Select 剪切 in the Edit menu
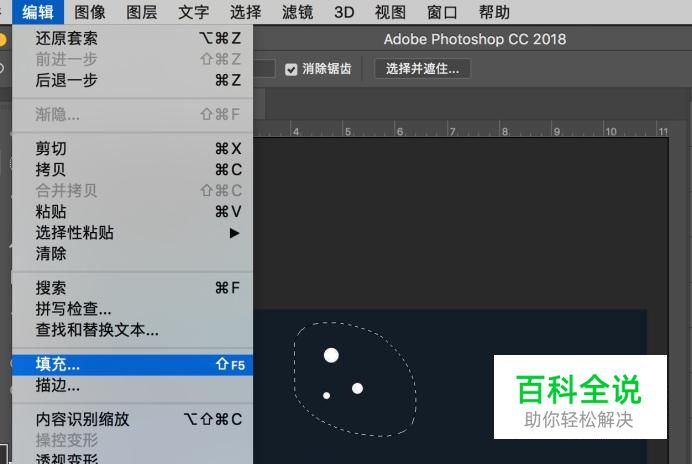Image resolution: width=692 pixels, height=464 pixels. pyautogui.click(x=132, y=148)
